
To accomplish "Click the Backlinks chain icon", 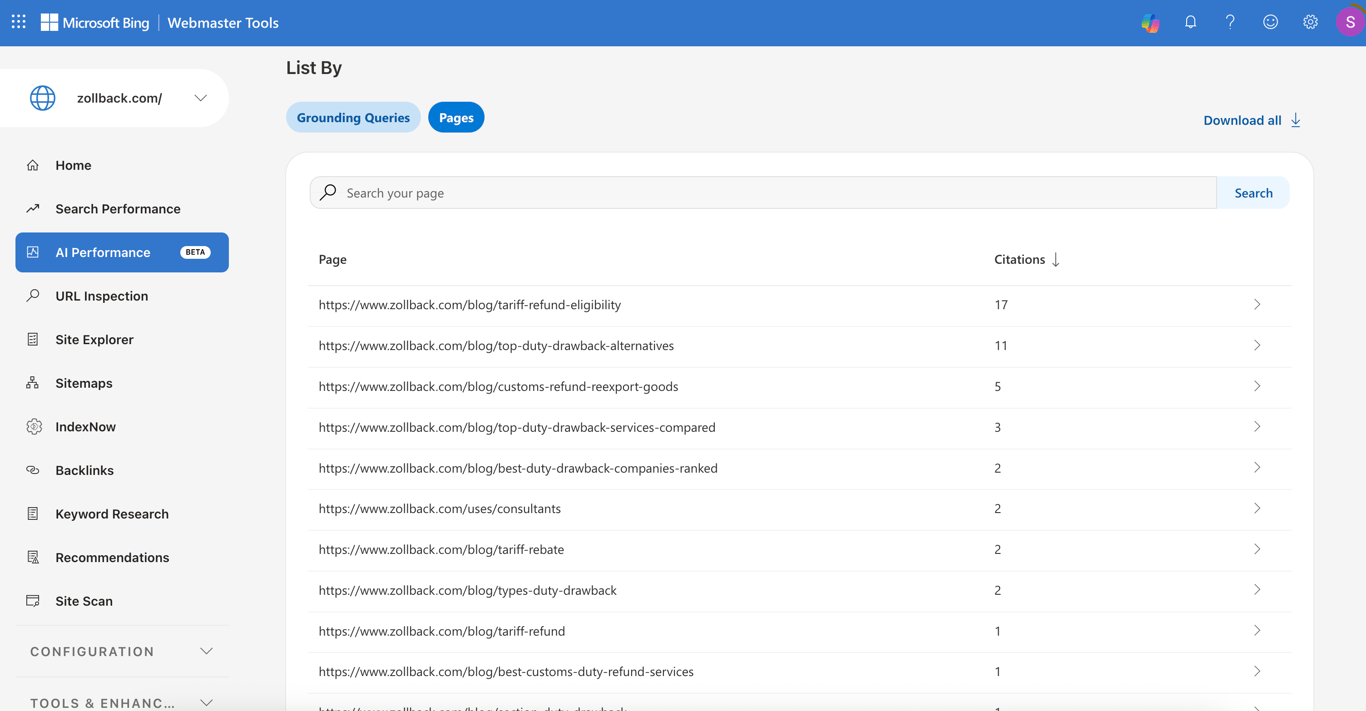I will [33, 470].
